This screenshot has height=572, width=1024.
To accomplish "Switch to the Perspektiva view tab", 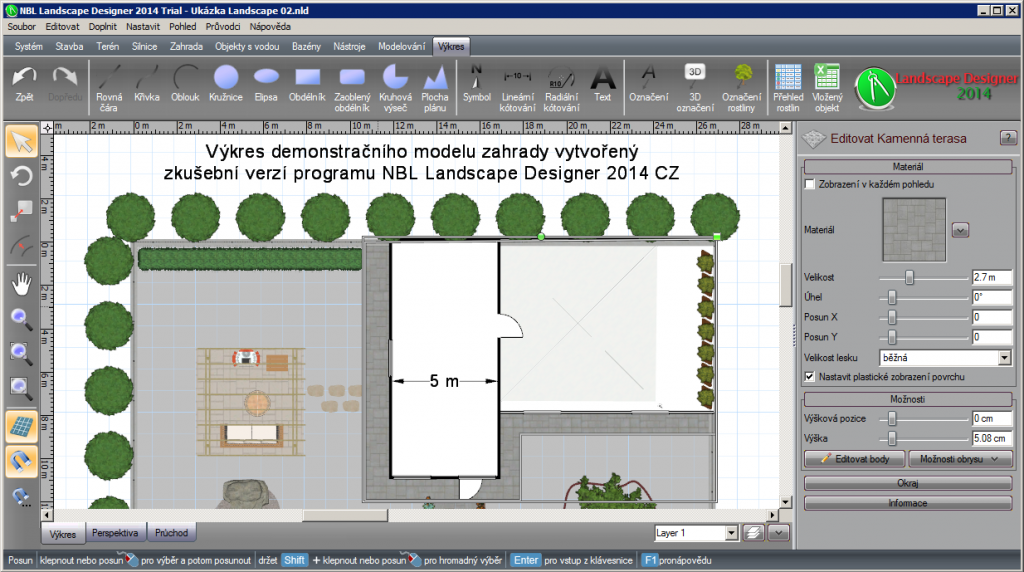I will tap(115, 533).
